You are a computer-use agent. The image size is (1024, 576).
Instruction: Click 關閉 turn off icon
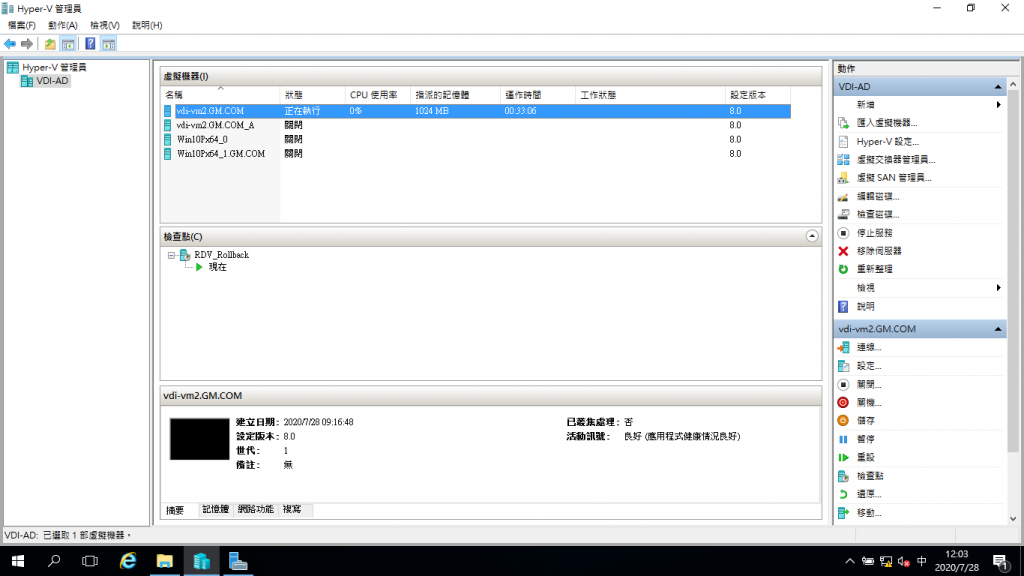(843, 385)
